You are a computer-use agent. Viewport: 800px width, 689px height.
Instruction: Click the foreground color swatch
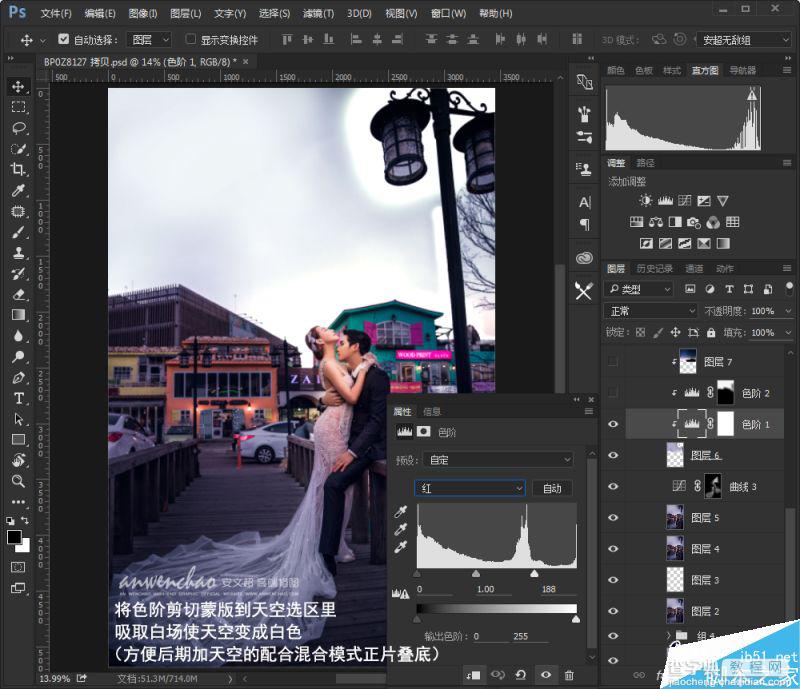[x=14, y=537]
